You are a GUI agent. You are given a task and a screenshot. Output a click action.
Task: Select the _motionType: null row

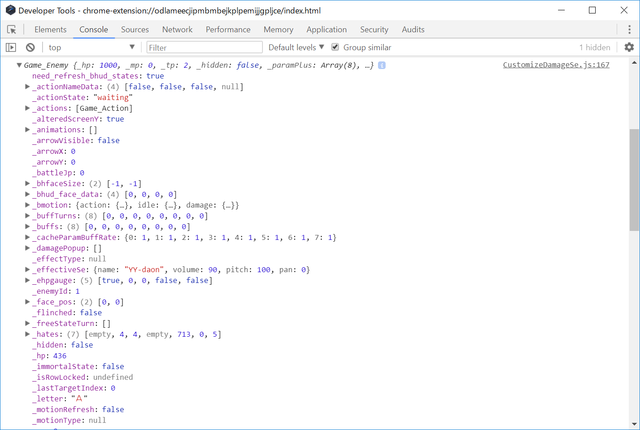(69, 420)
